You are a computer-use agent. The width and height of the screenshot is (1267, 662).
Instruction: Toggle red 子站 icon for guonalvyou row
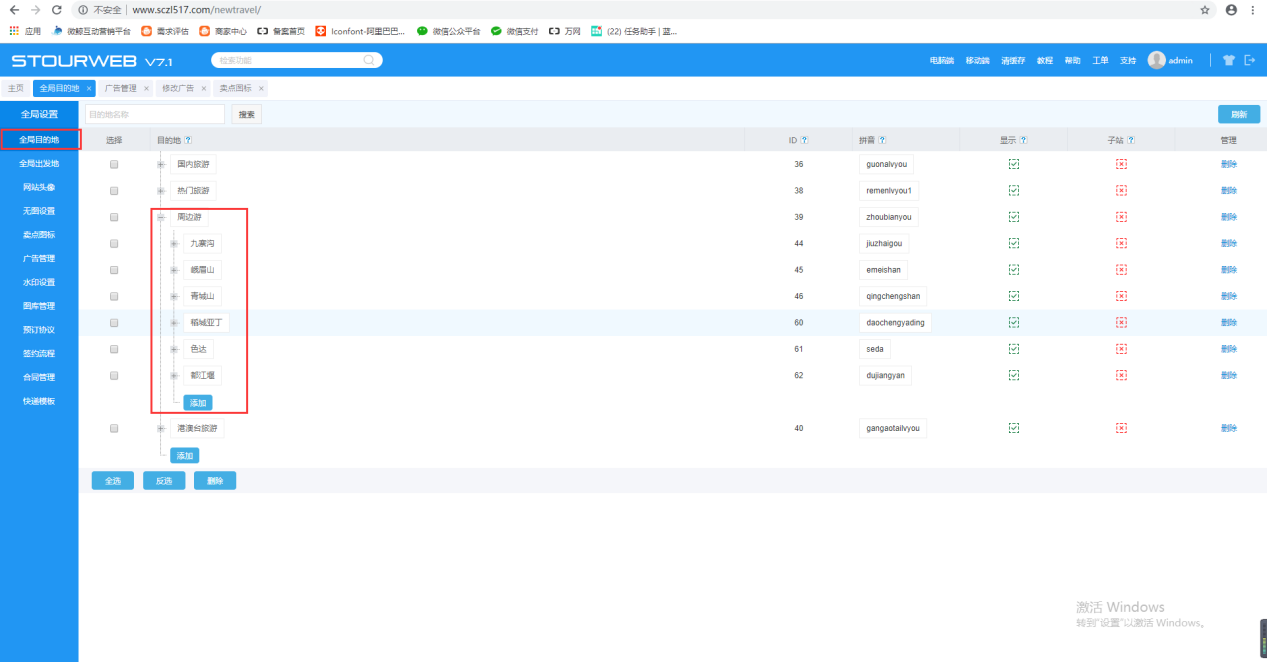(1121, 164)
